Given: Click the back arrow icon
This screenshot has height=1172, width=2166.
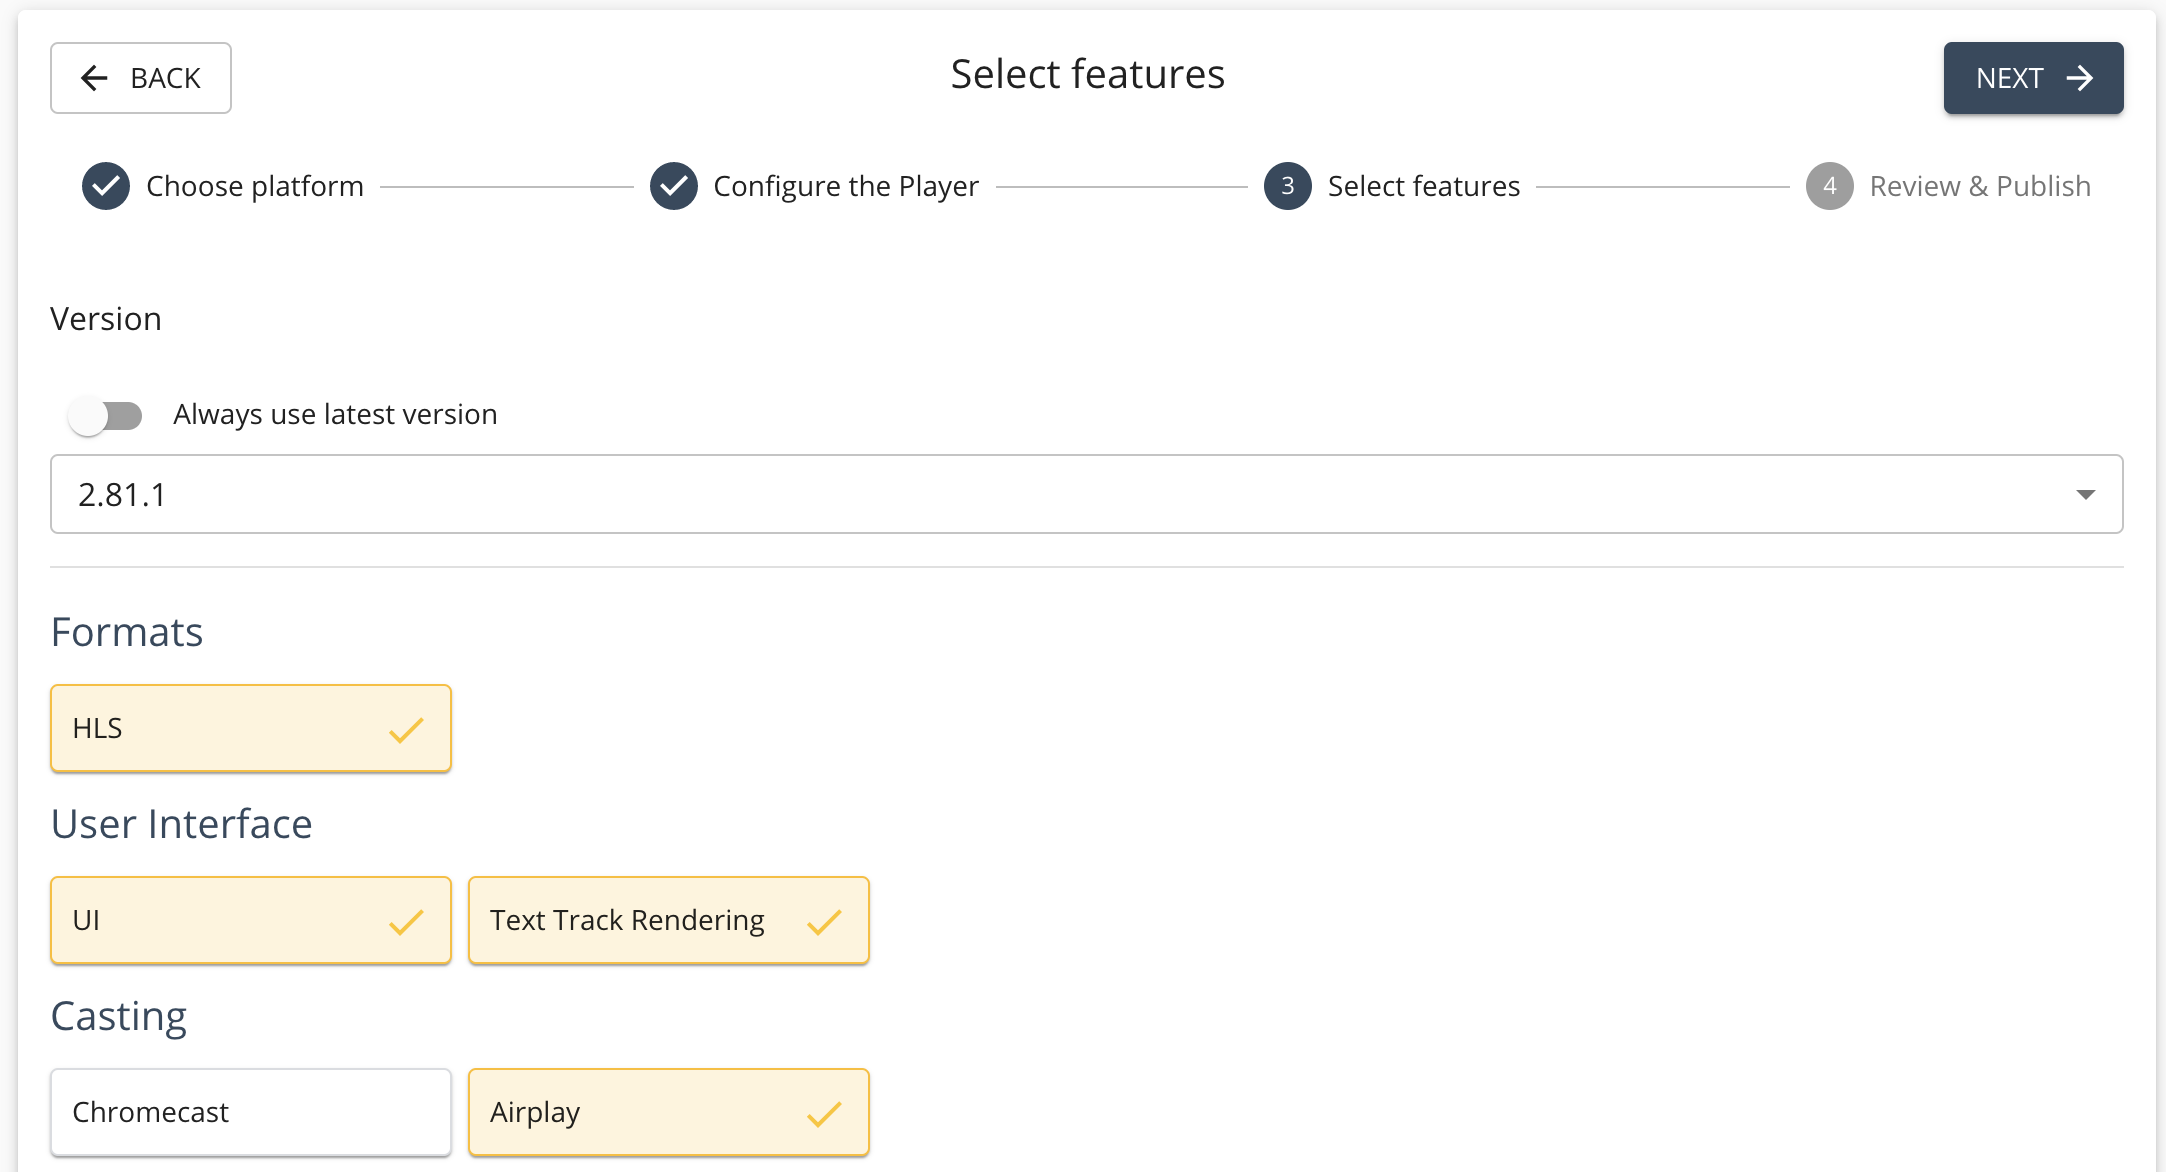Looking at the screenshot, I should click(94, 78).
